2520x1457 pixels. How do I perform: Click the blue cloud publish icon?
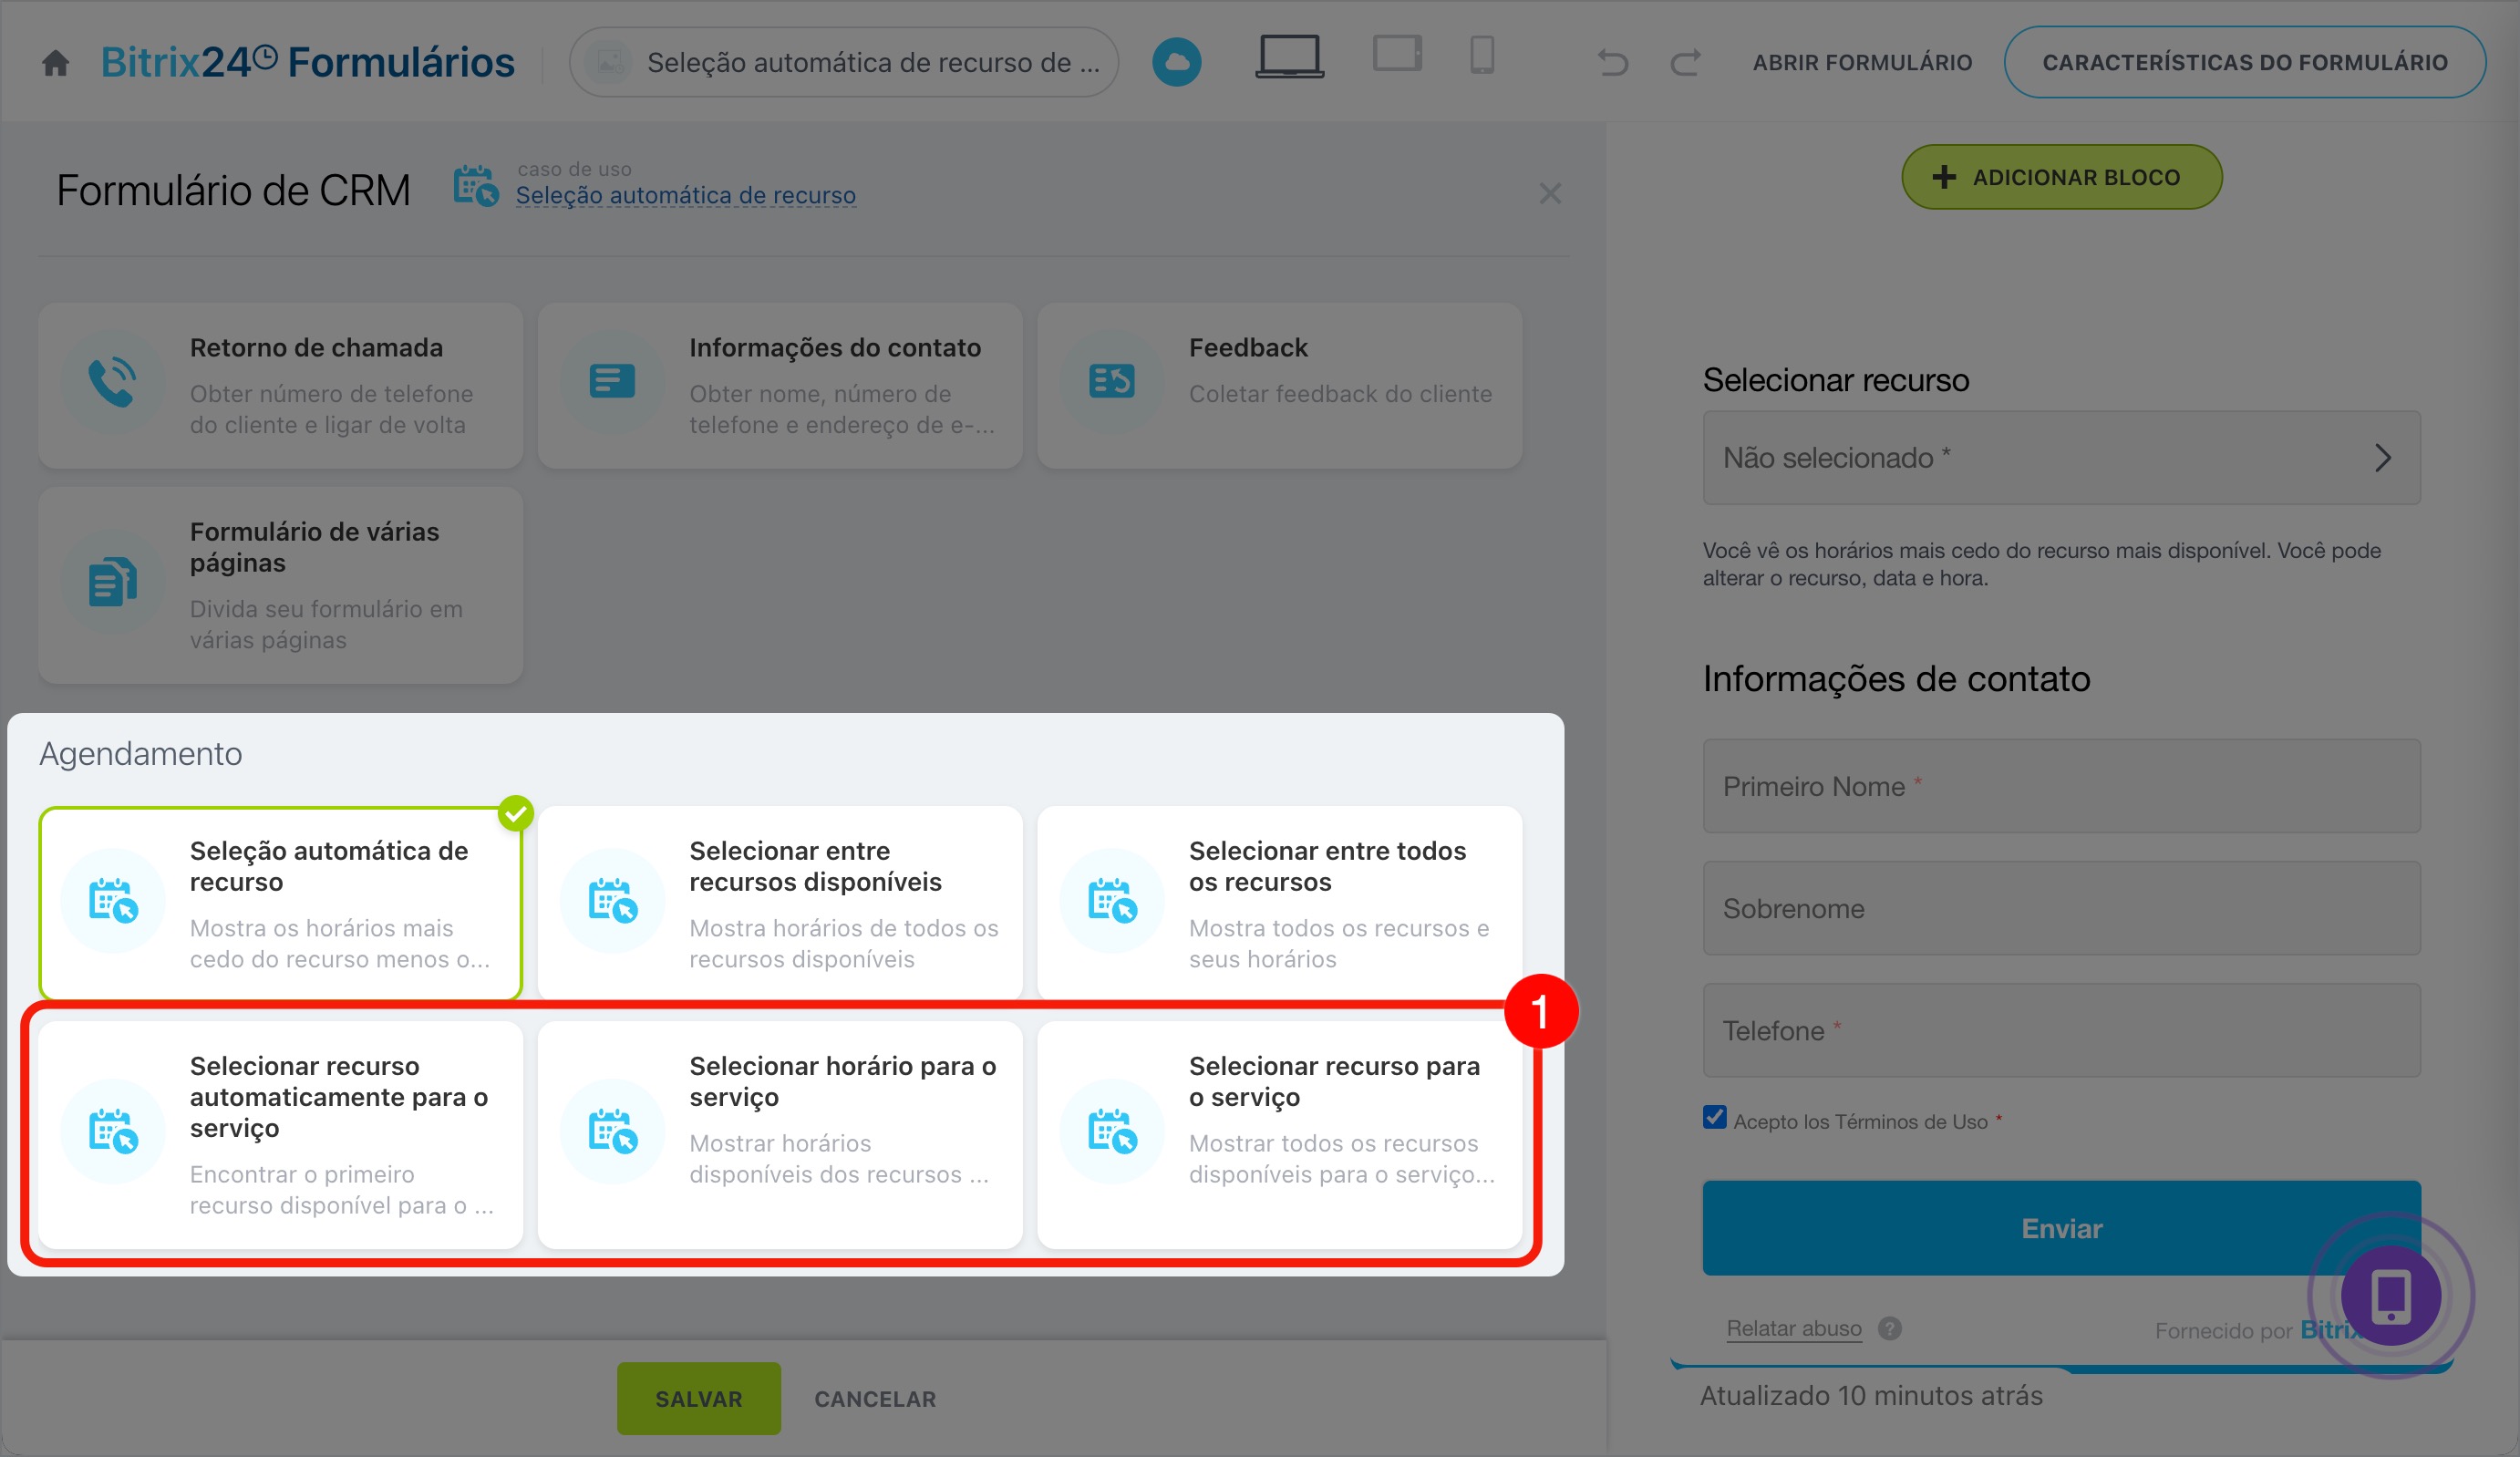1176,62
